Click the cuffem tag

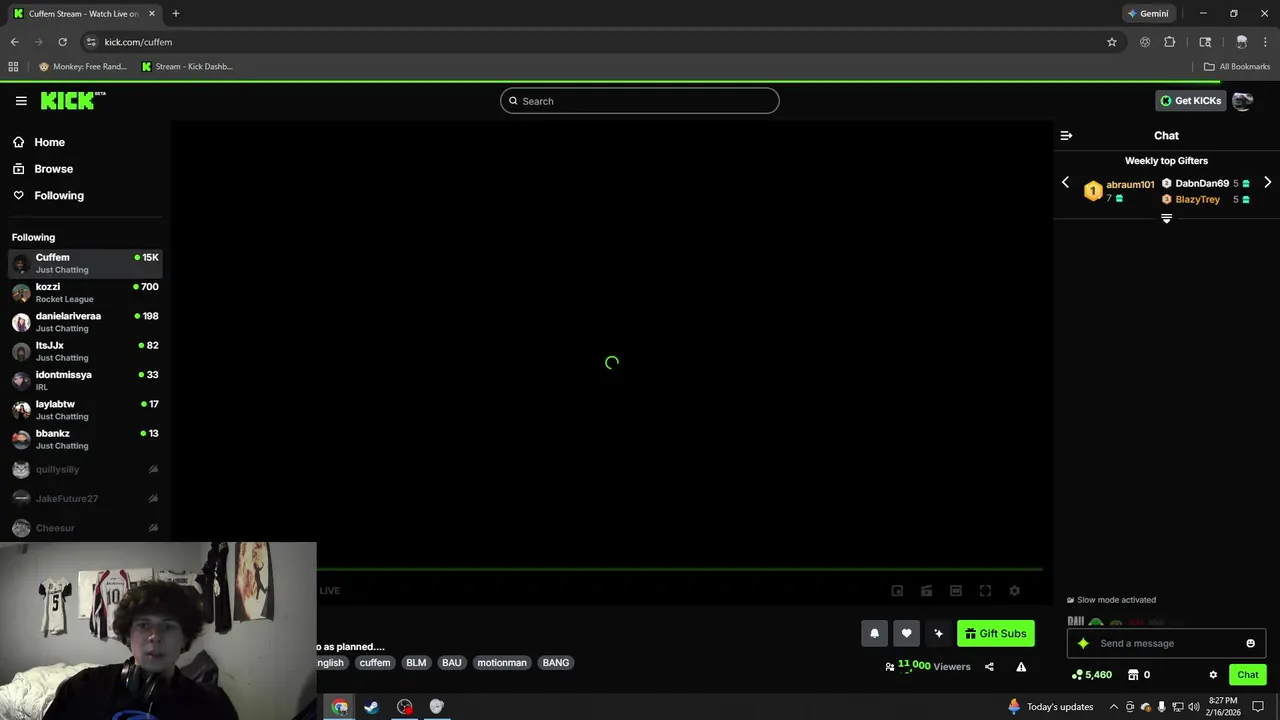pyautogui.click(x=375, y=663)
